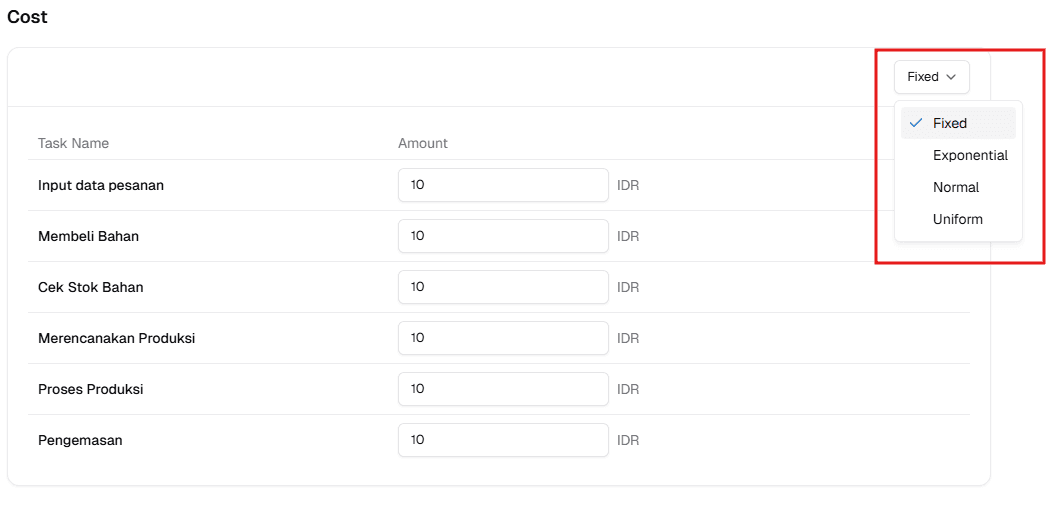Click IDR label beside Membeli Bahan

point(628,237)
